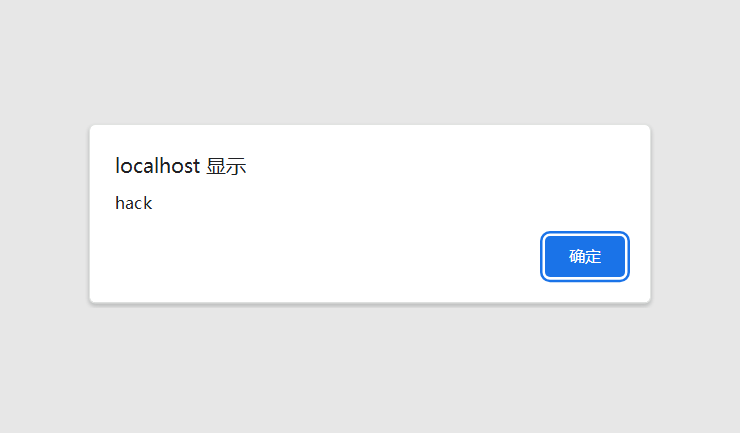Click the word 'localhost' in title
Screen dimensions: 740x433
click(x=158, y=166)
